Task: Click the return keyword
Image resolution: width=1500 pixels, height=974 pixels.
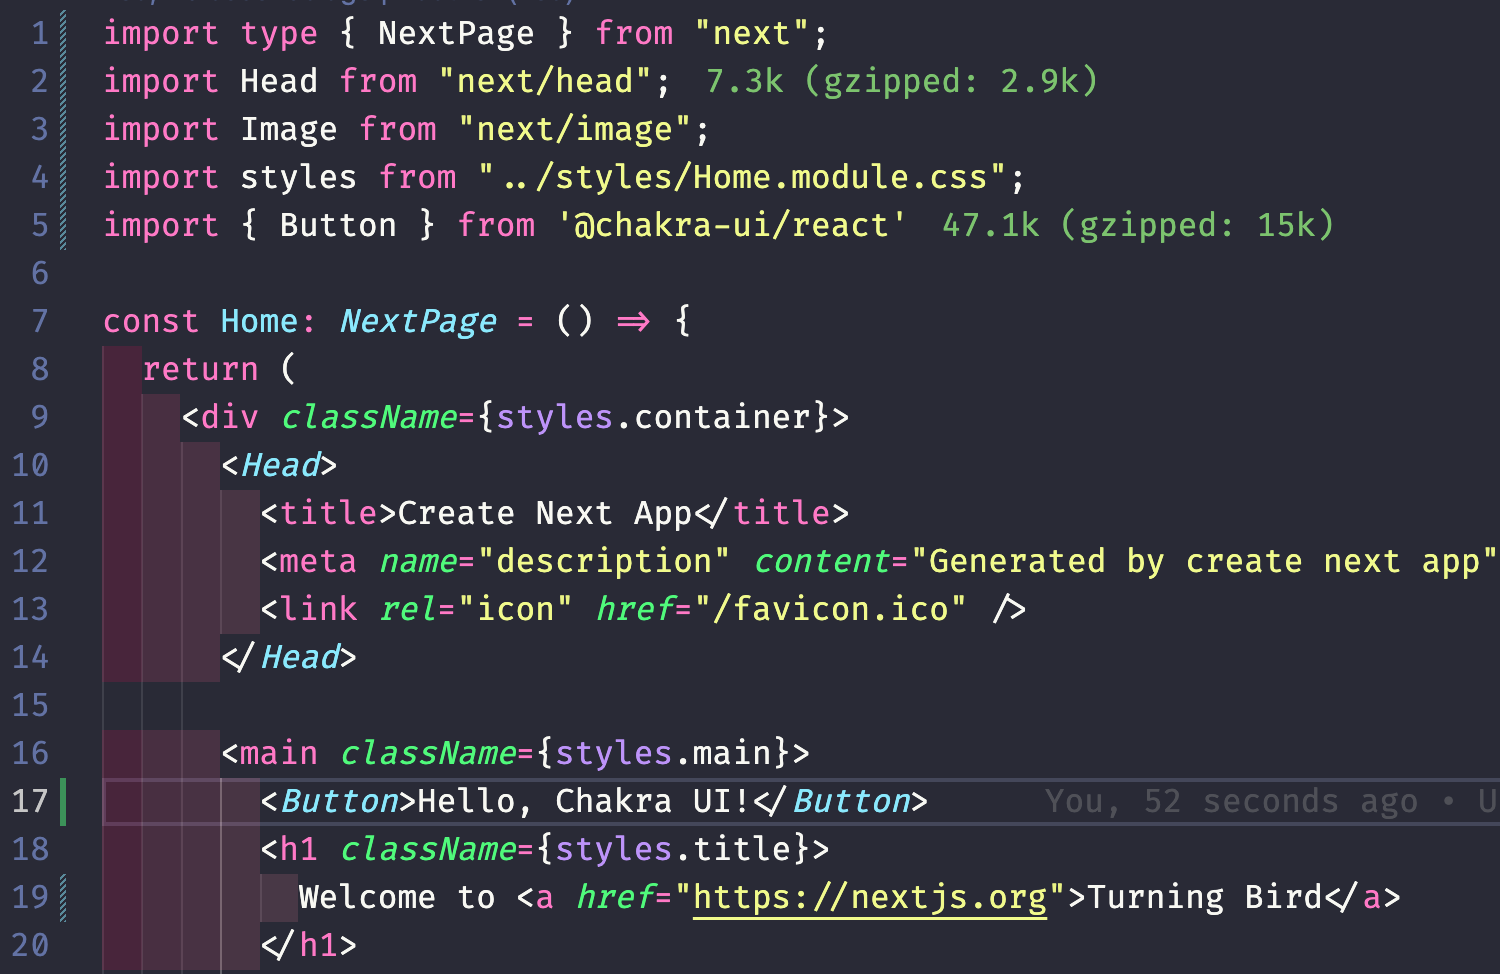Action: 200,369
